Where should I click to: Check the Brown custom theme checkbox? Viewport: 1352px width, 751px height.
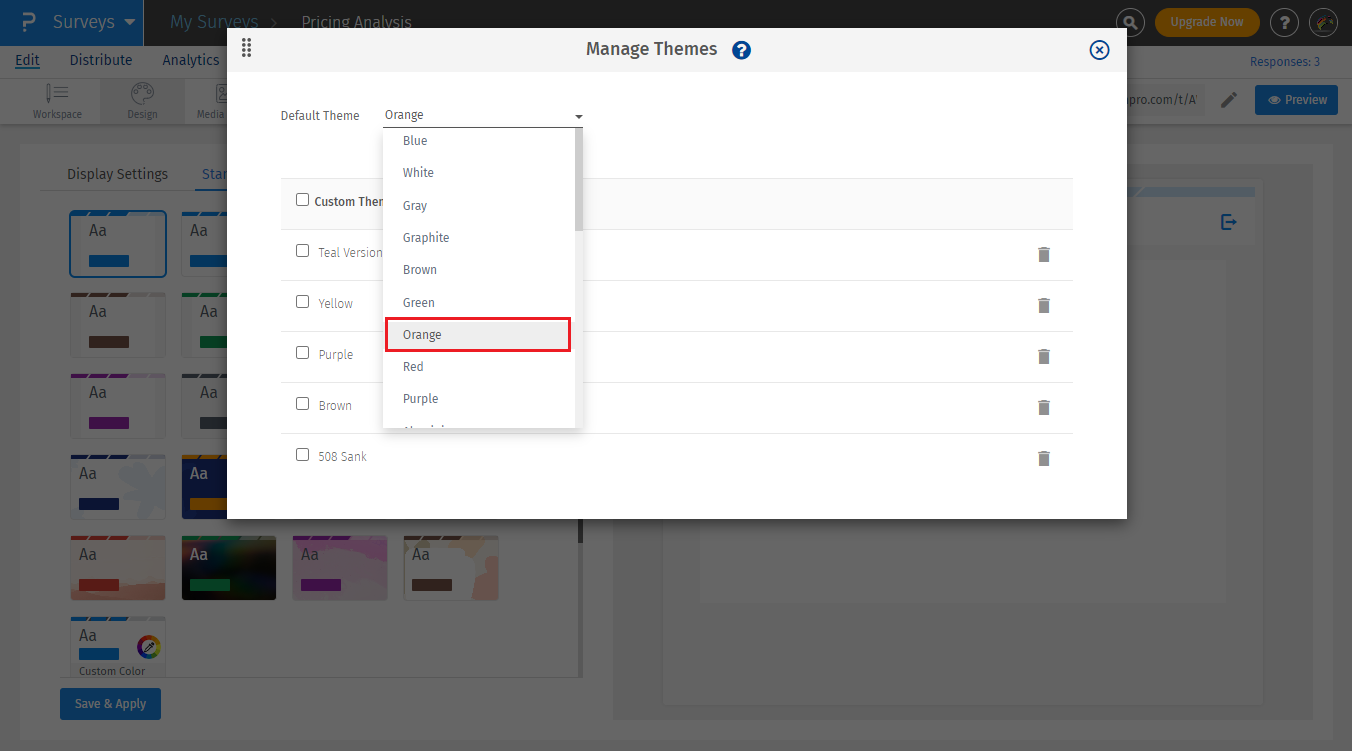click(x=303, y=404)
